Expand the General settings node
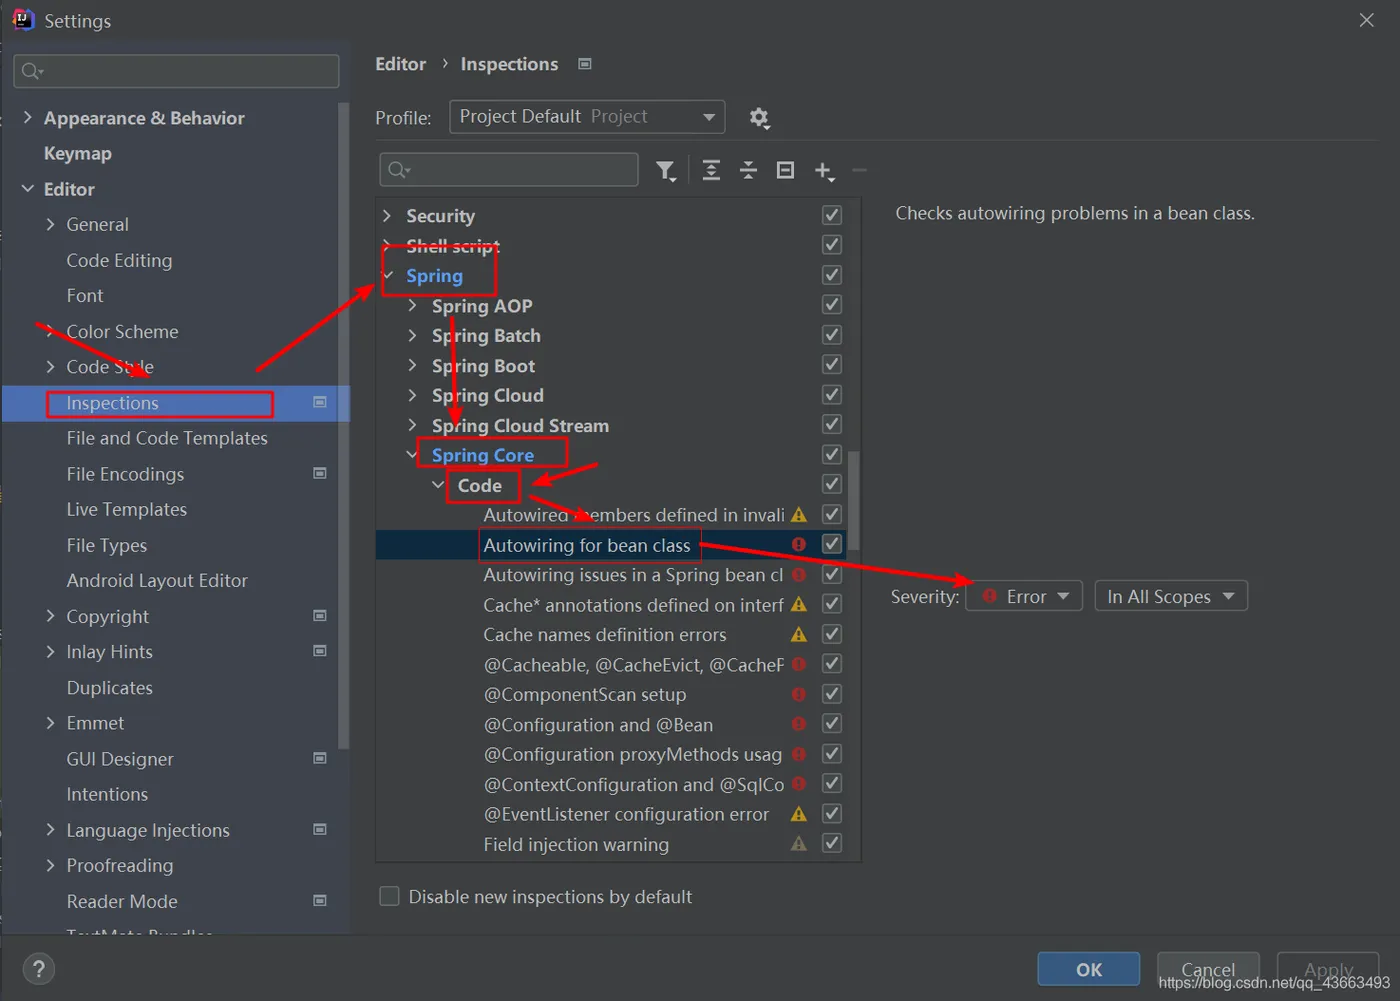Screen dimensions: 1400x1001 pos(50,224)
